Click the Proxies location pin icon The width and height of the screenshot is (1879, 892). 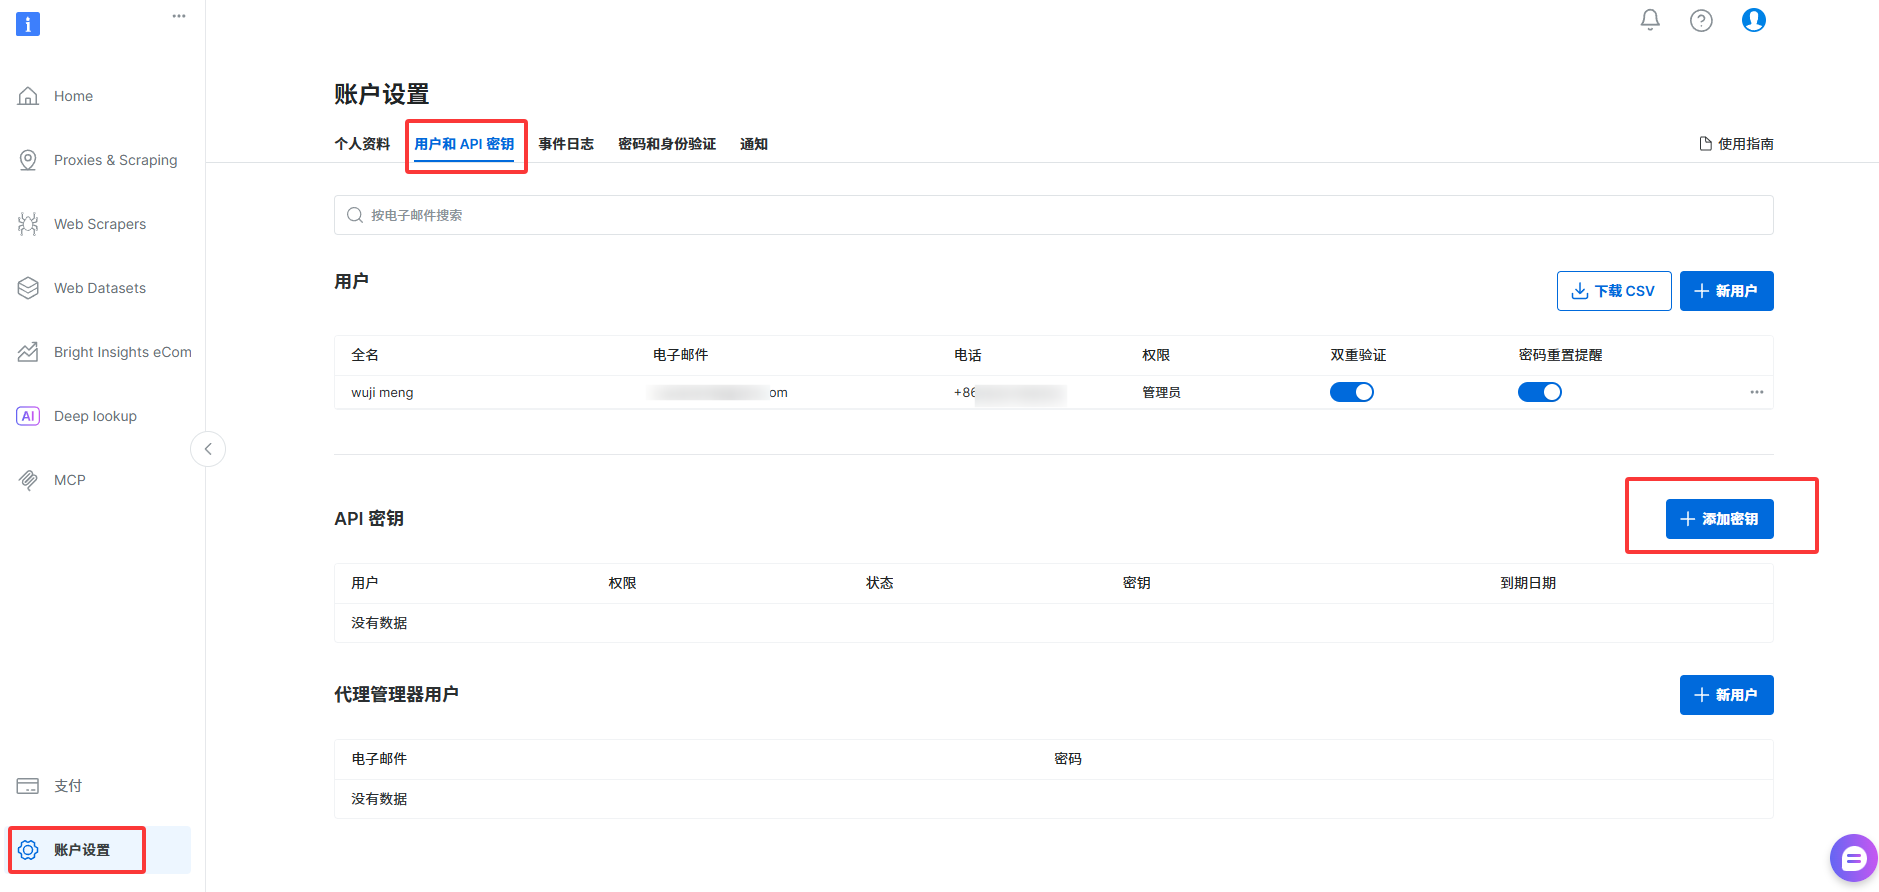(x=28, y=160)
